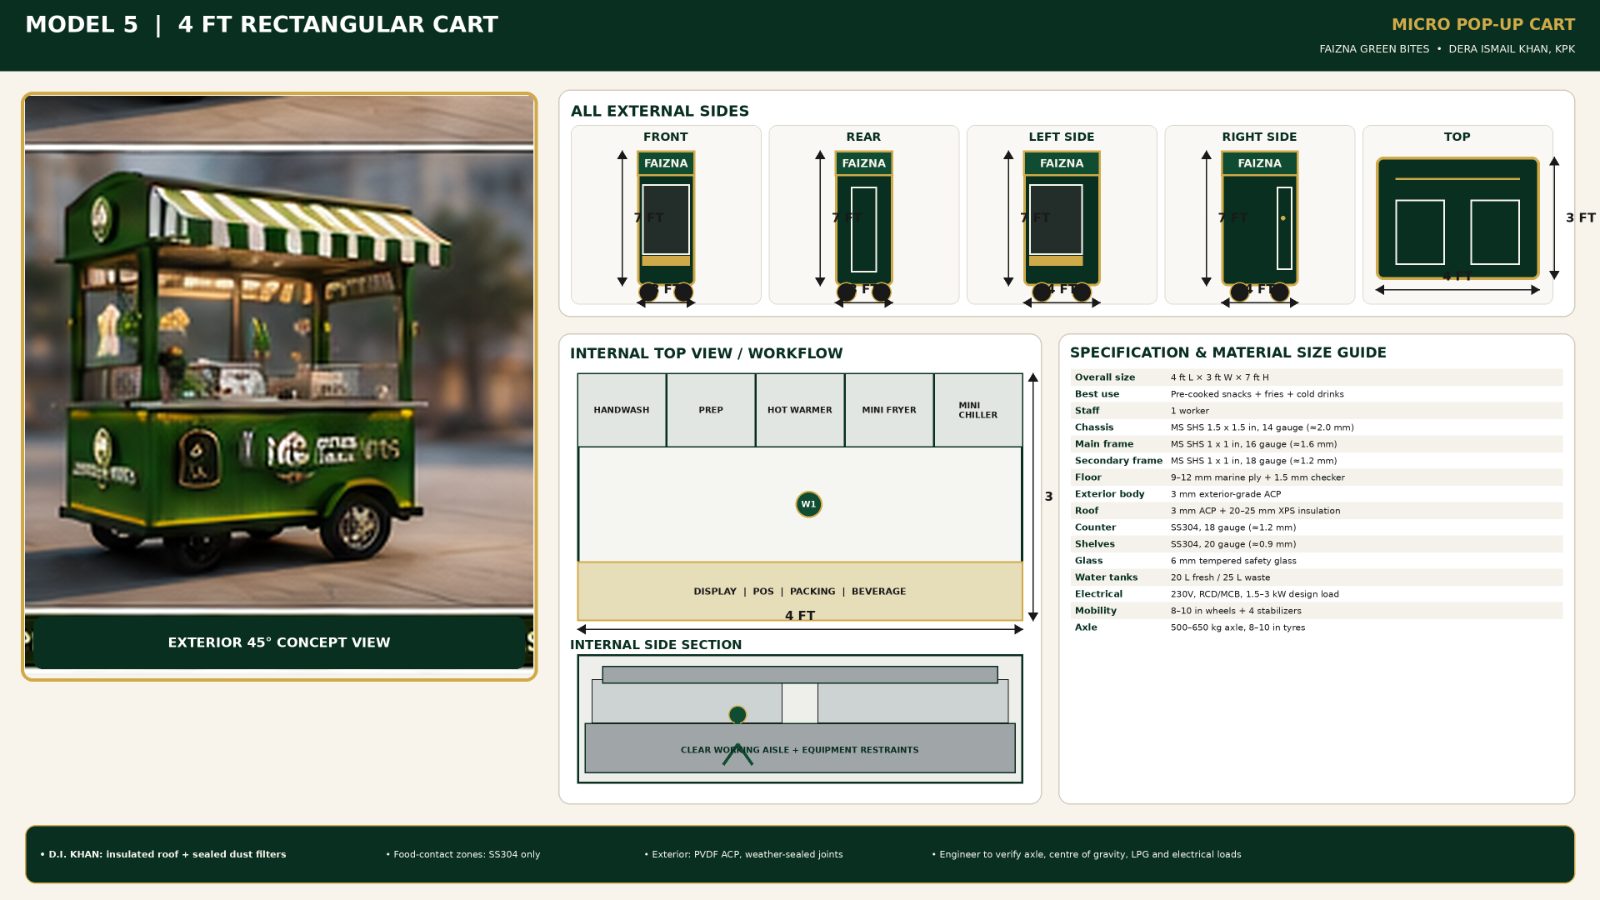The height and width of the screenshot is (900, 1600).
Task: Click the CLEAR WORKING AISLE label
Action: click(800, 750)
